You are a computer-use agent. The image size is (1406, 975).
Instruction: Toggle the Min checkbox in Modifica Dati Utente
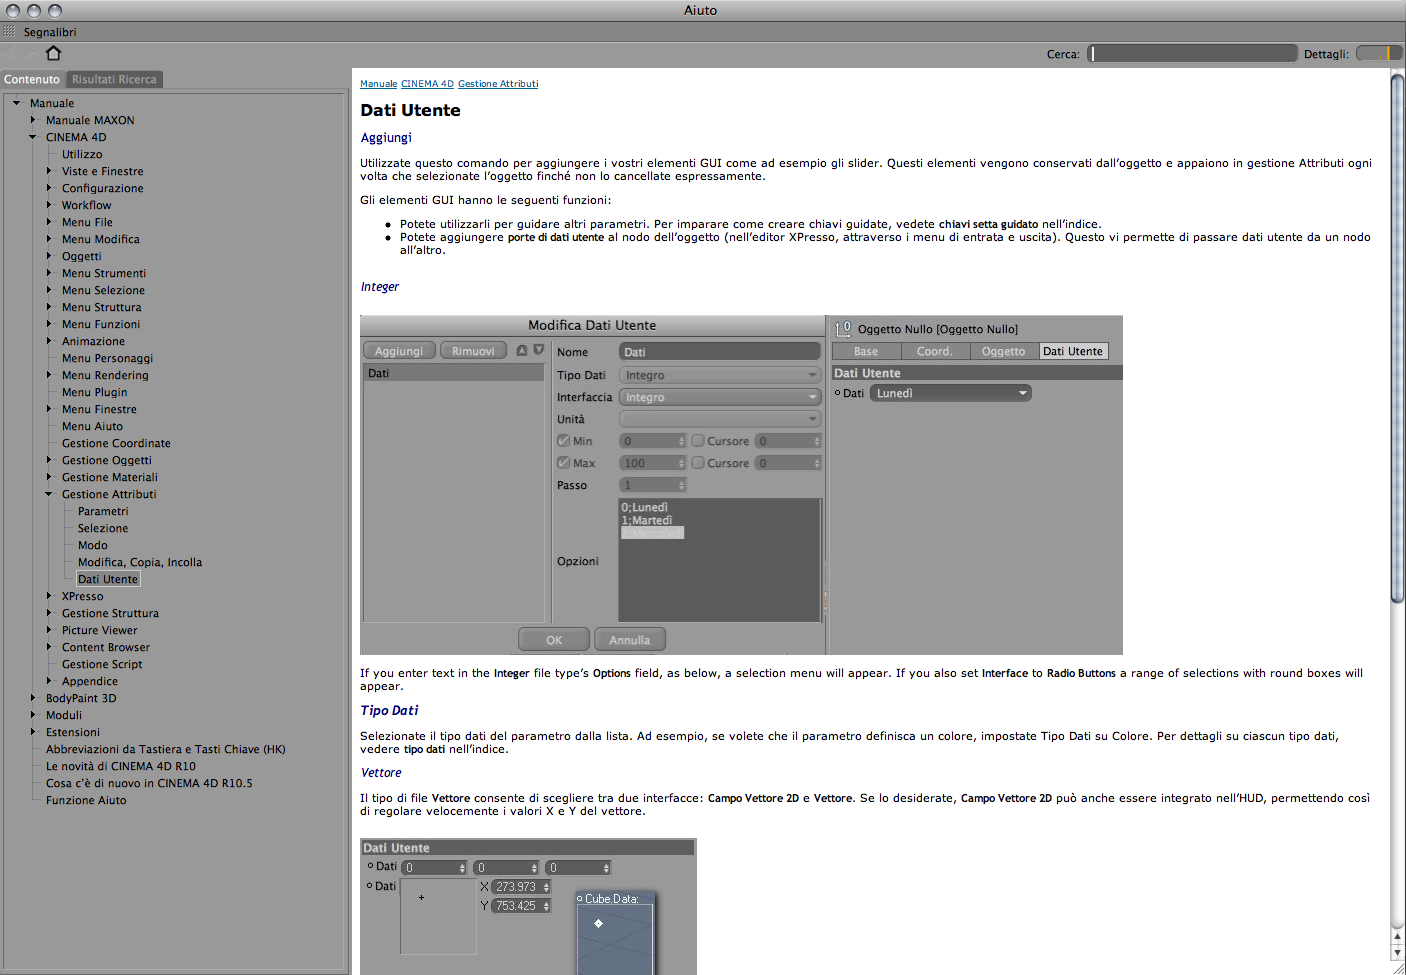coord(563,440)
